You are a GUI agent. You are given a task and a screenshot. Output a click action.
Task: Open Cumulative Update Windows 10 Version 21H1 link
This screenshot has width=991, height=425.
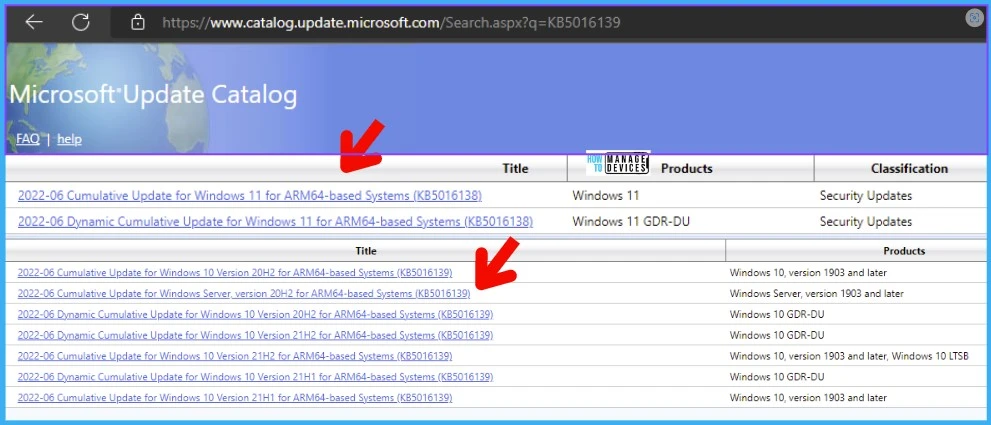click(x=234, y=398)
